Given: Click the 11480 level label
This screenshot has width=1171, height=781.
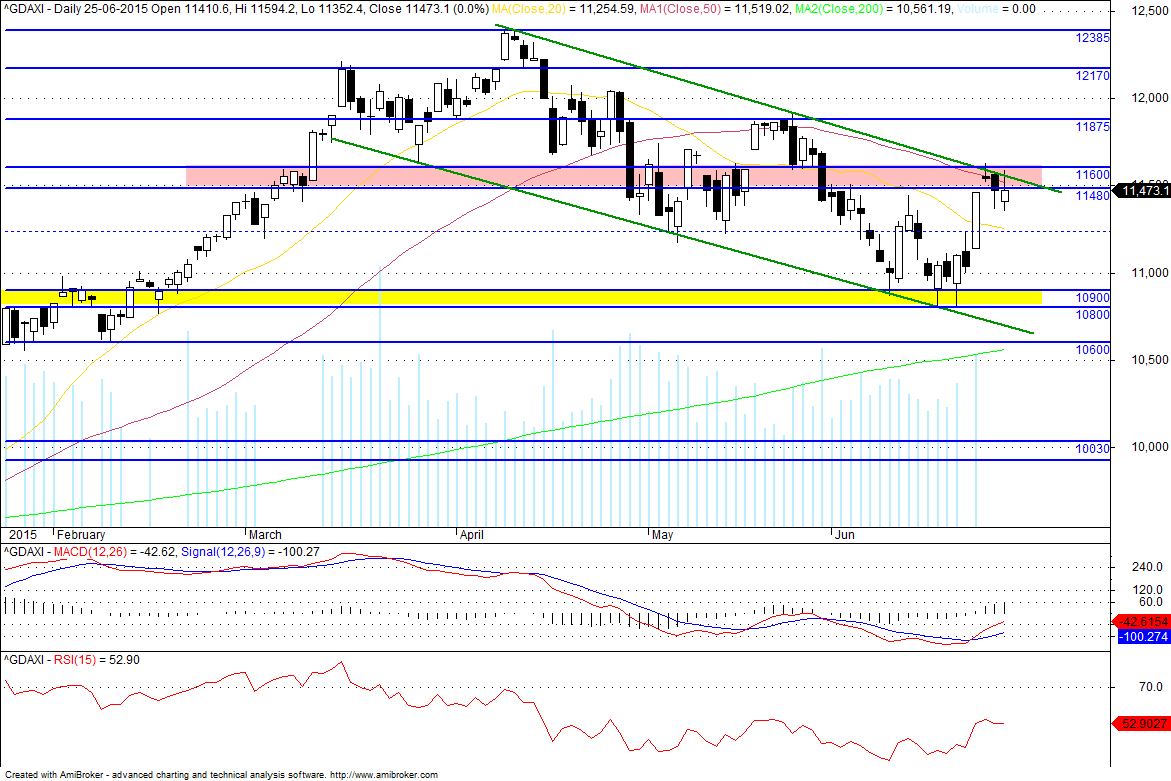Looking at the screenshot, I should [1093, 196].
